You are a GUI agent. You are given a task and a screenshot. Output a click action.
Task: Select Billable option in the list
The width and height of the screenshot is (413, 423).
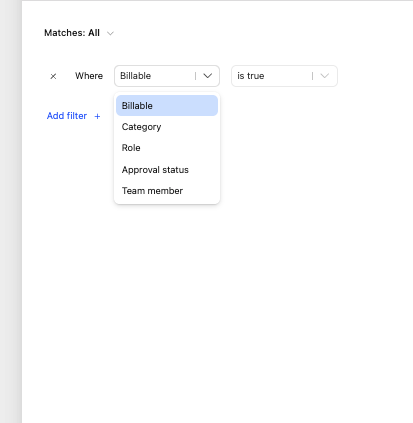[x=167, y=106]
